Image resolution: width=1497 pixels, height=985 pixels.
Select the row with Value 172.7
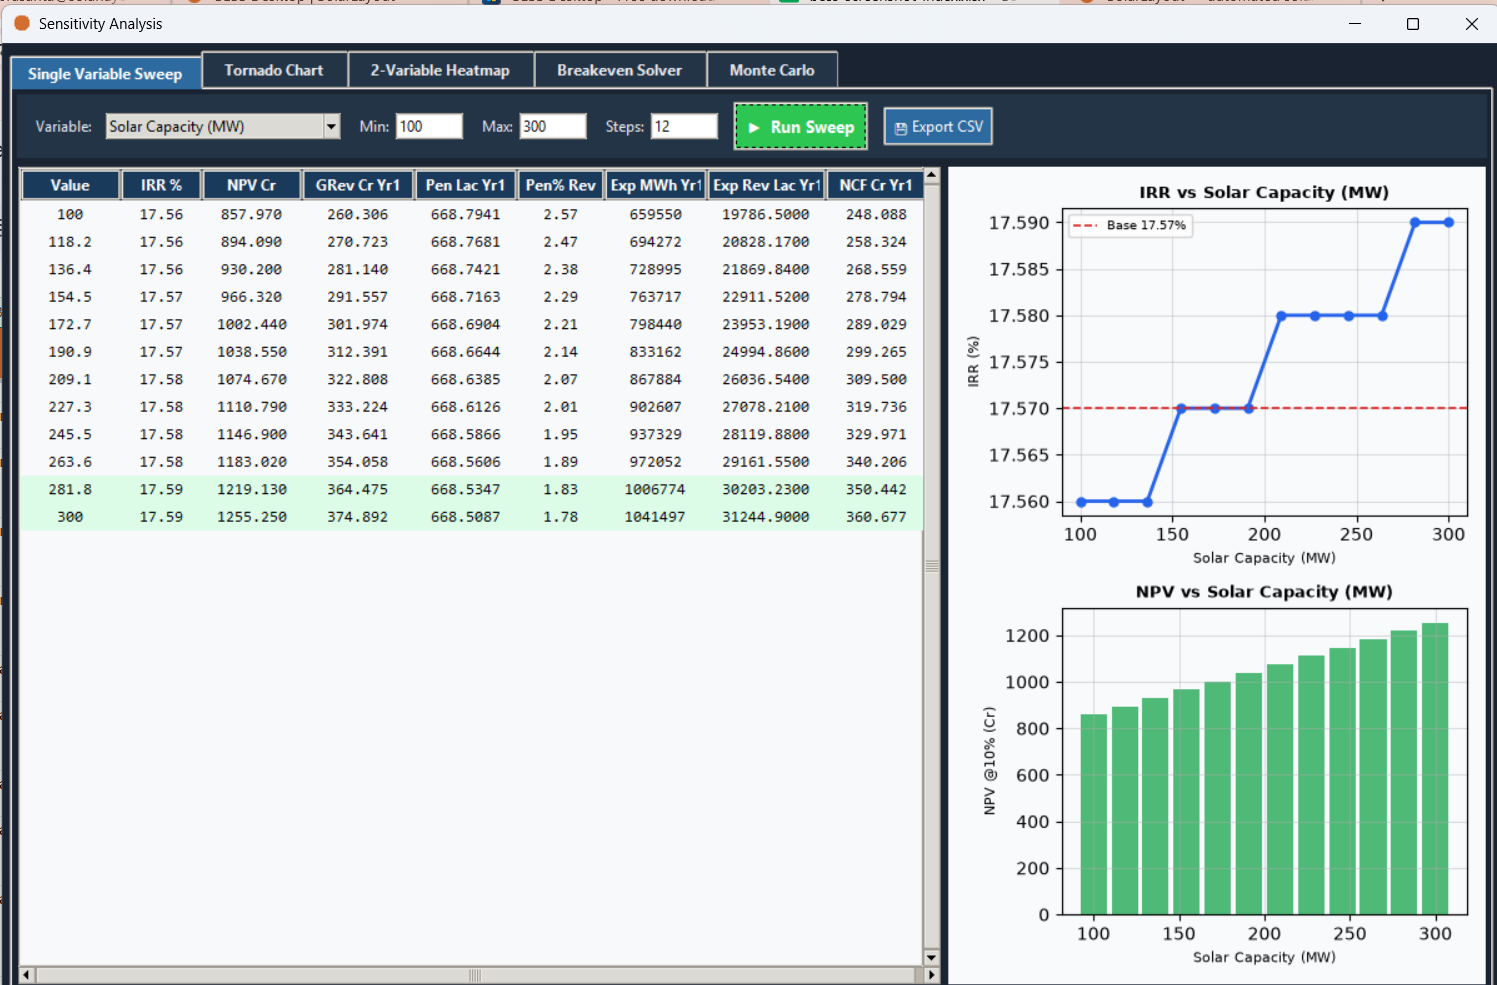[x=471, y=324]
